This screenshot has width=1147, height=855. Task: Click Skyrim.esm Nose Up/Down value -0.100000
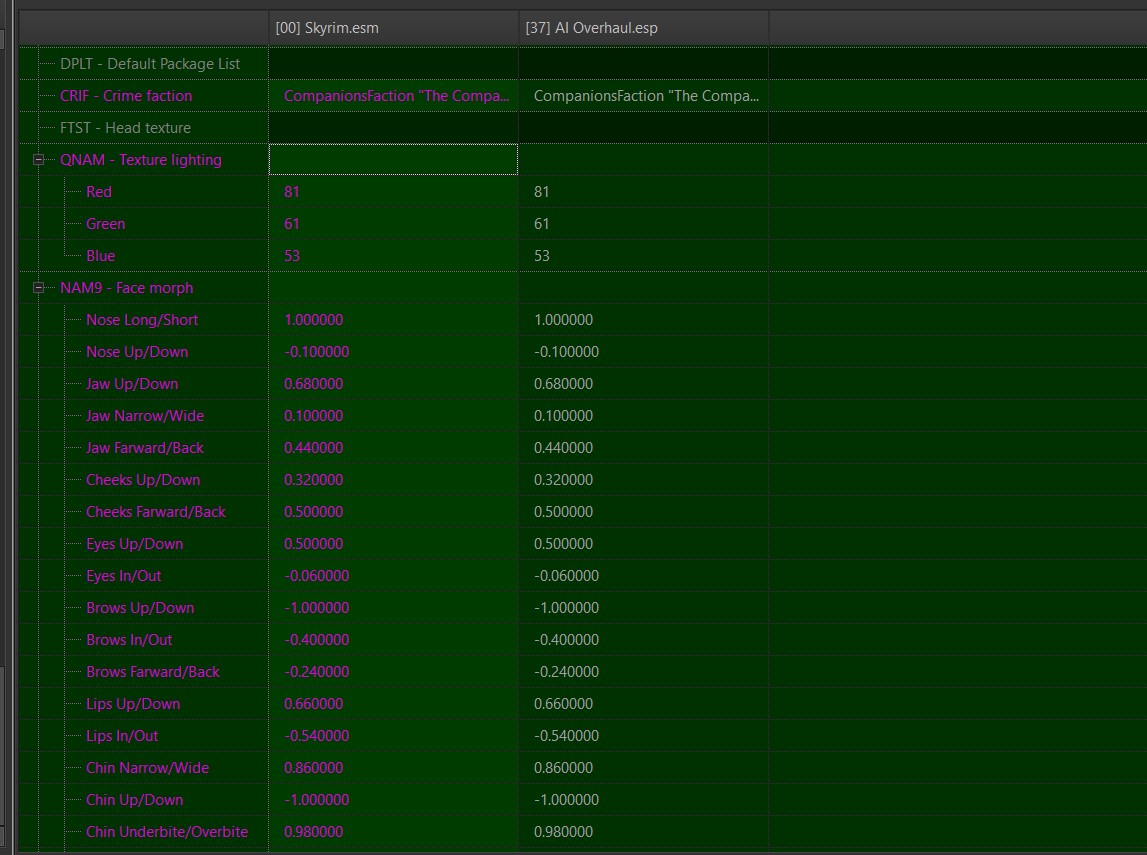[316, 352]
